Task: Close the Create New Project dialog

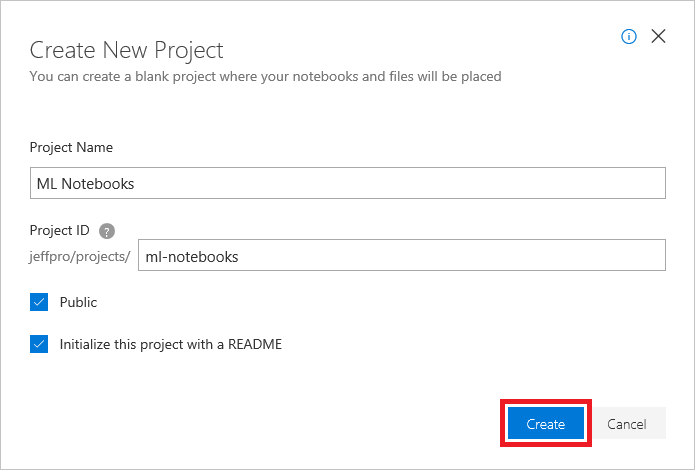Action: (658, 37)
